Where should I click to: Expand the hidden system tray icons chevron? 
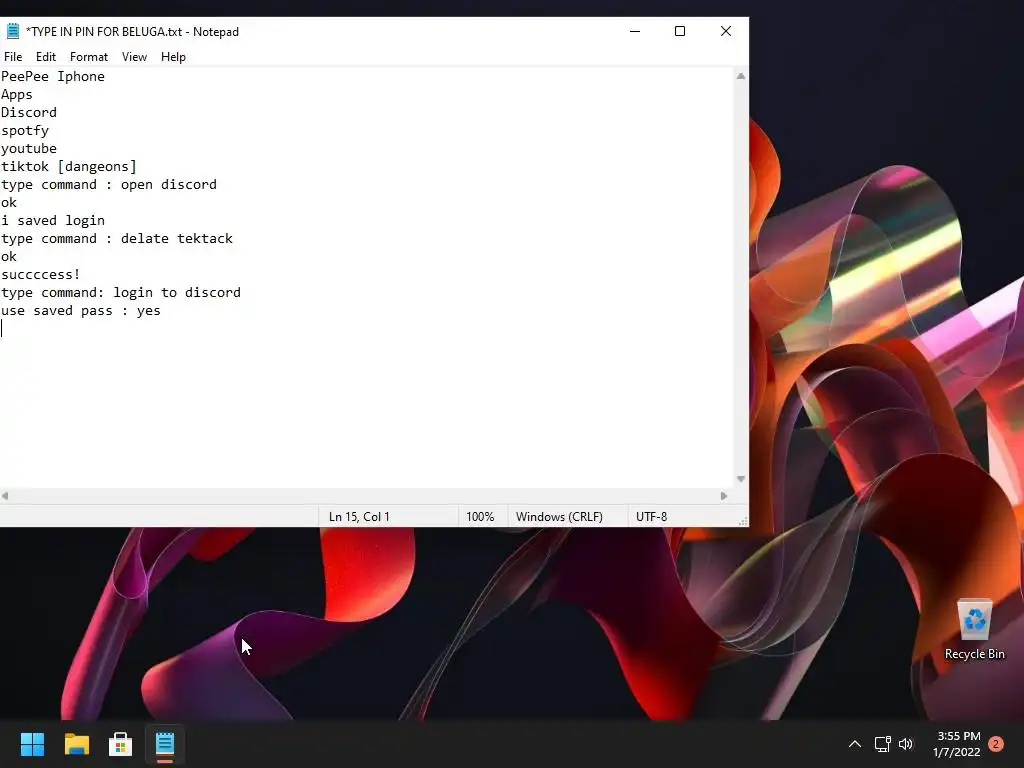[855, 744]
